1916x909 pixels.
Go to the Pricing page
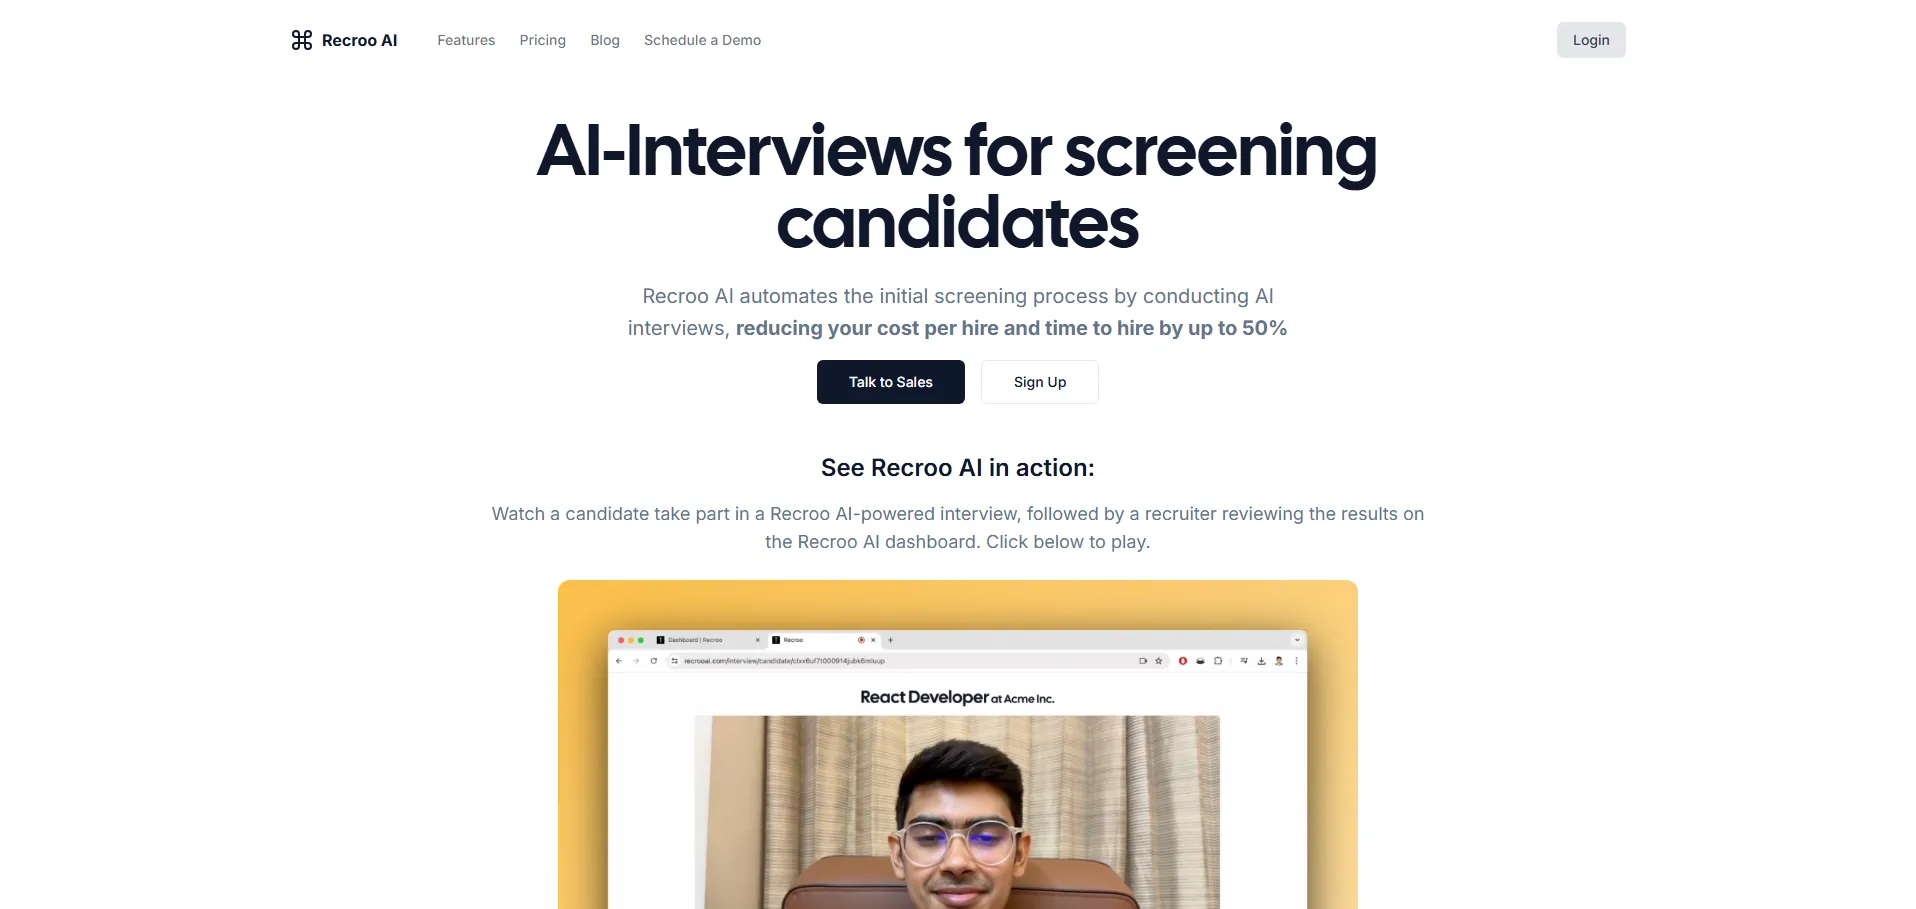pyautogui.click(x=543, y=40)
